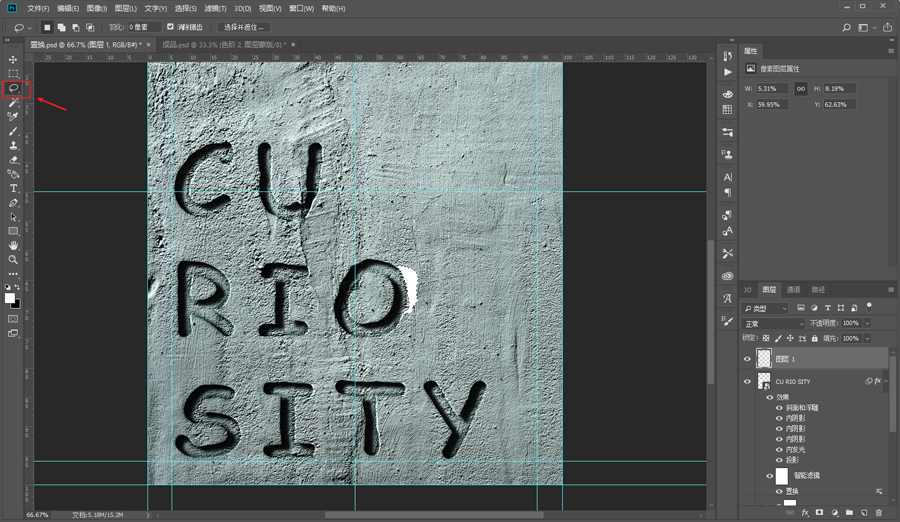Click the foreground color swatch

(10, 298)
